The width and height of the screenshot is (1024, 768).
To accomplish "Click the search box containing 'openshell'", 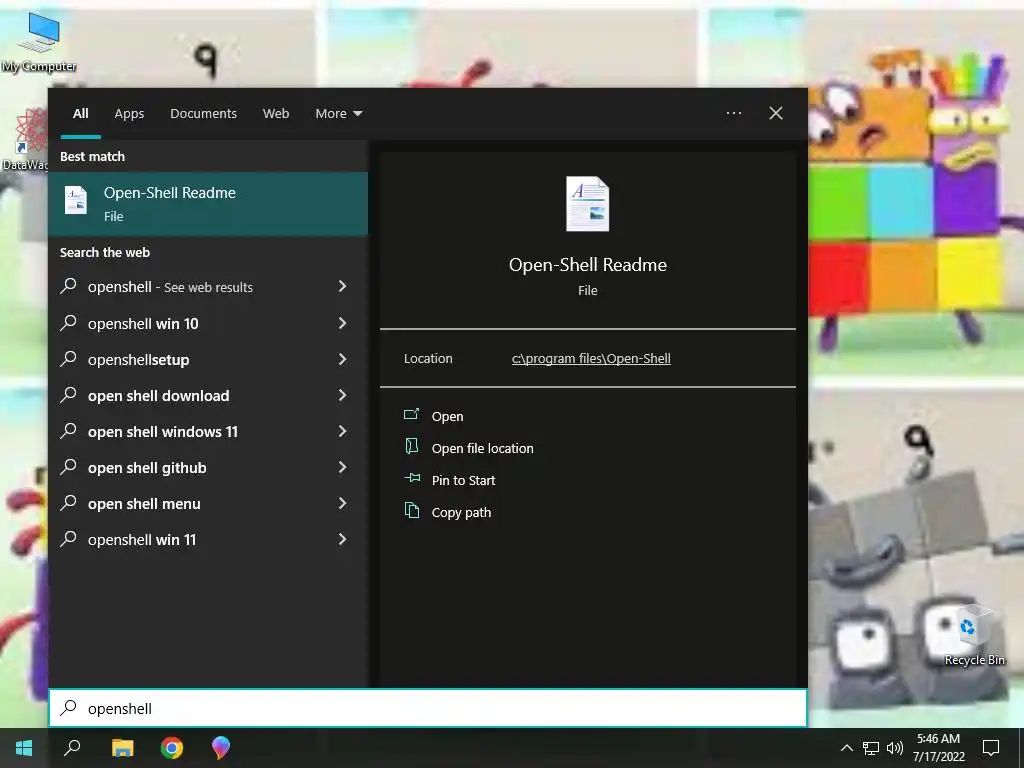I will pos(428,708).
